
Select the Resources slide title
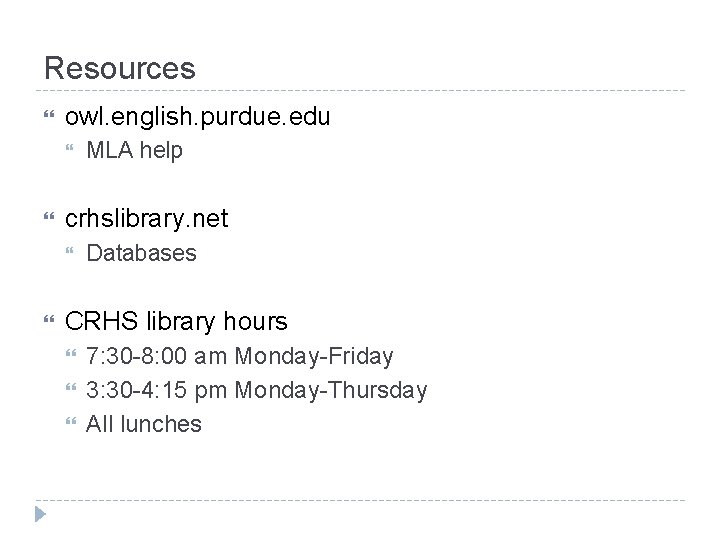120,69
